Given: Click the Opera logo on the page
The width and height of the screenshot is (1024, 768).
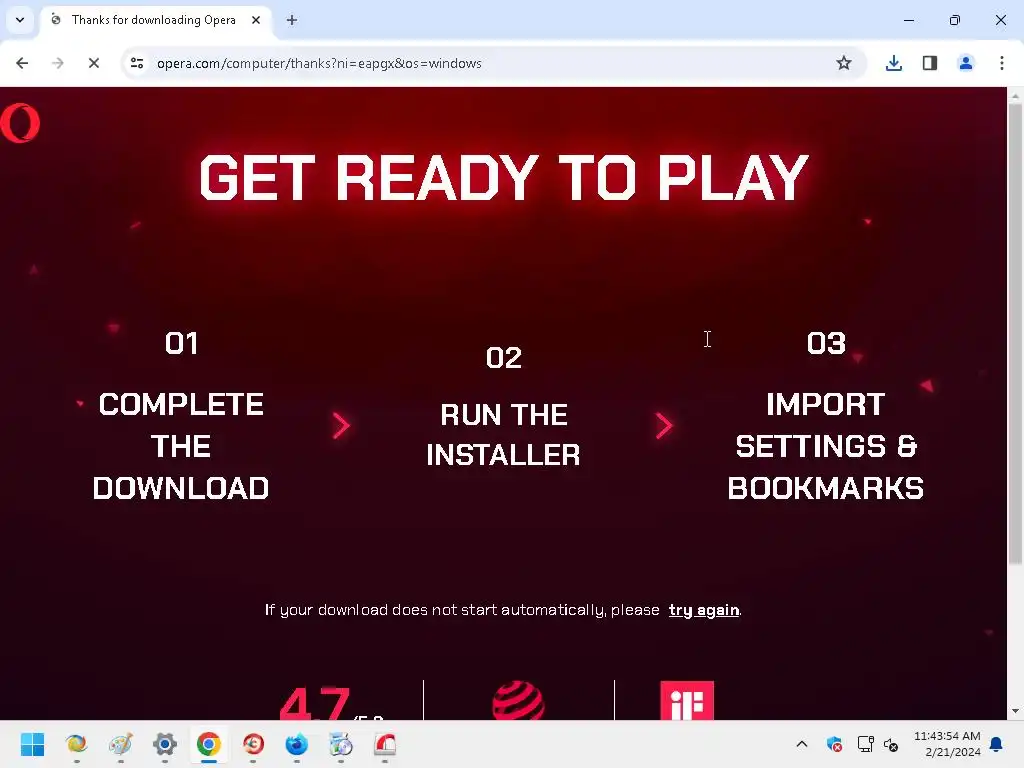Looking at the screenshot, I should coord(20,123).
